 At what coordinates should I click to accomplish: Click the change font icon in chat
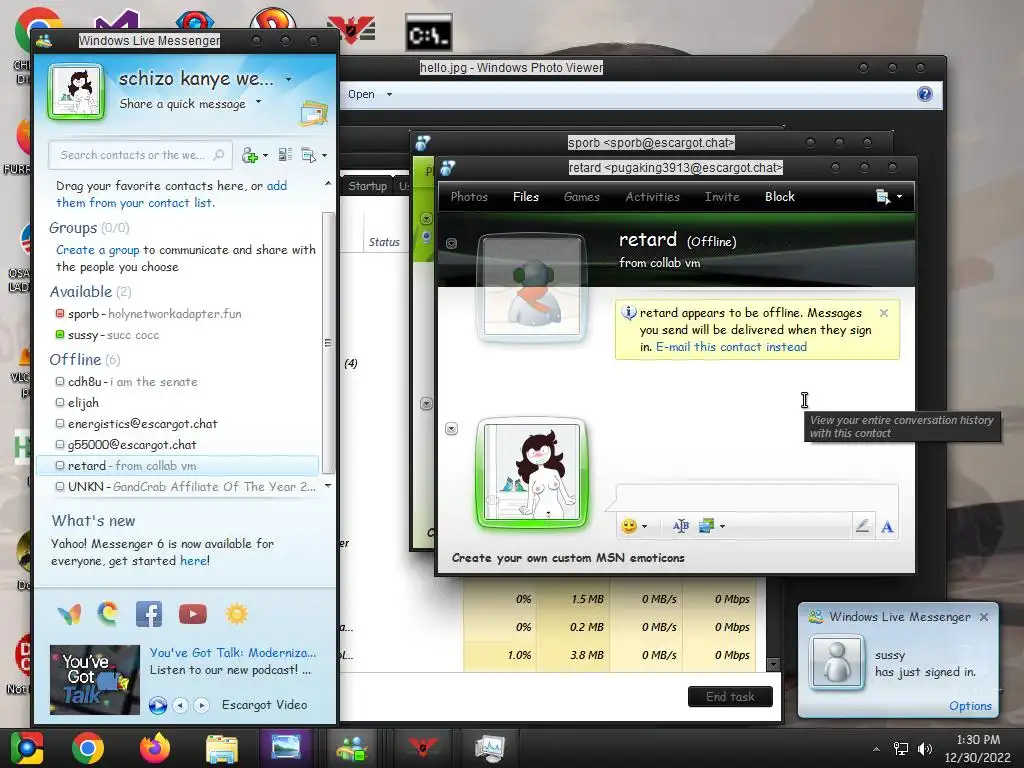pos(680,526)
